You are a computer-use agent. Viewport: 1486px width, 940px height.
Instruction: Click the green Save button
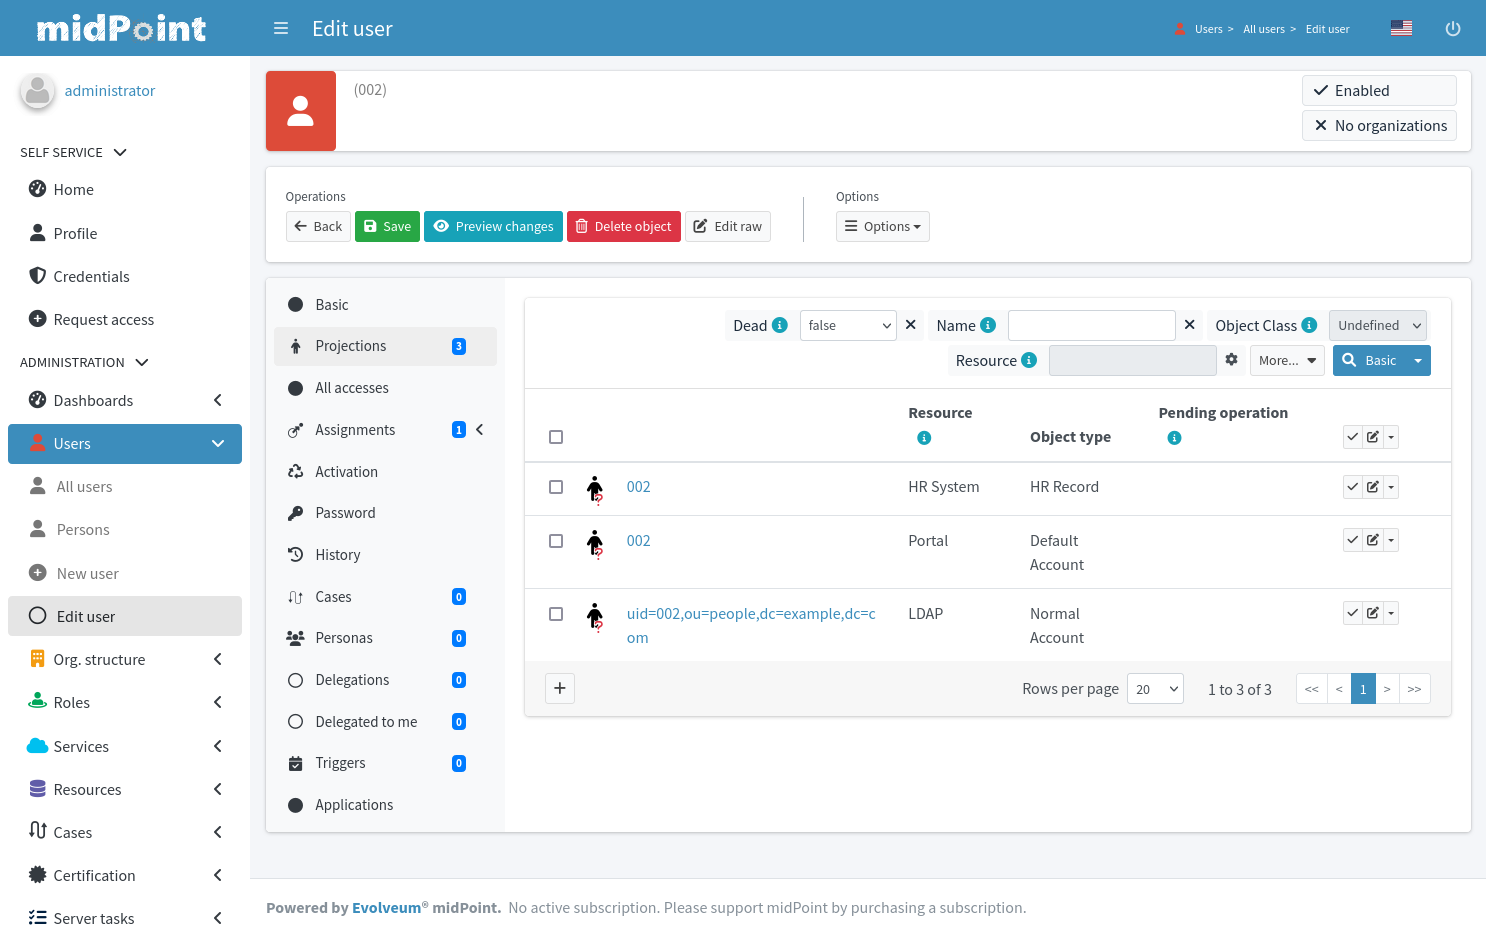tap(387, 227)
